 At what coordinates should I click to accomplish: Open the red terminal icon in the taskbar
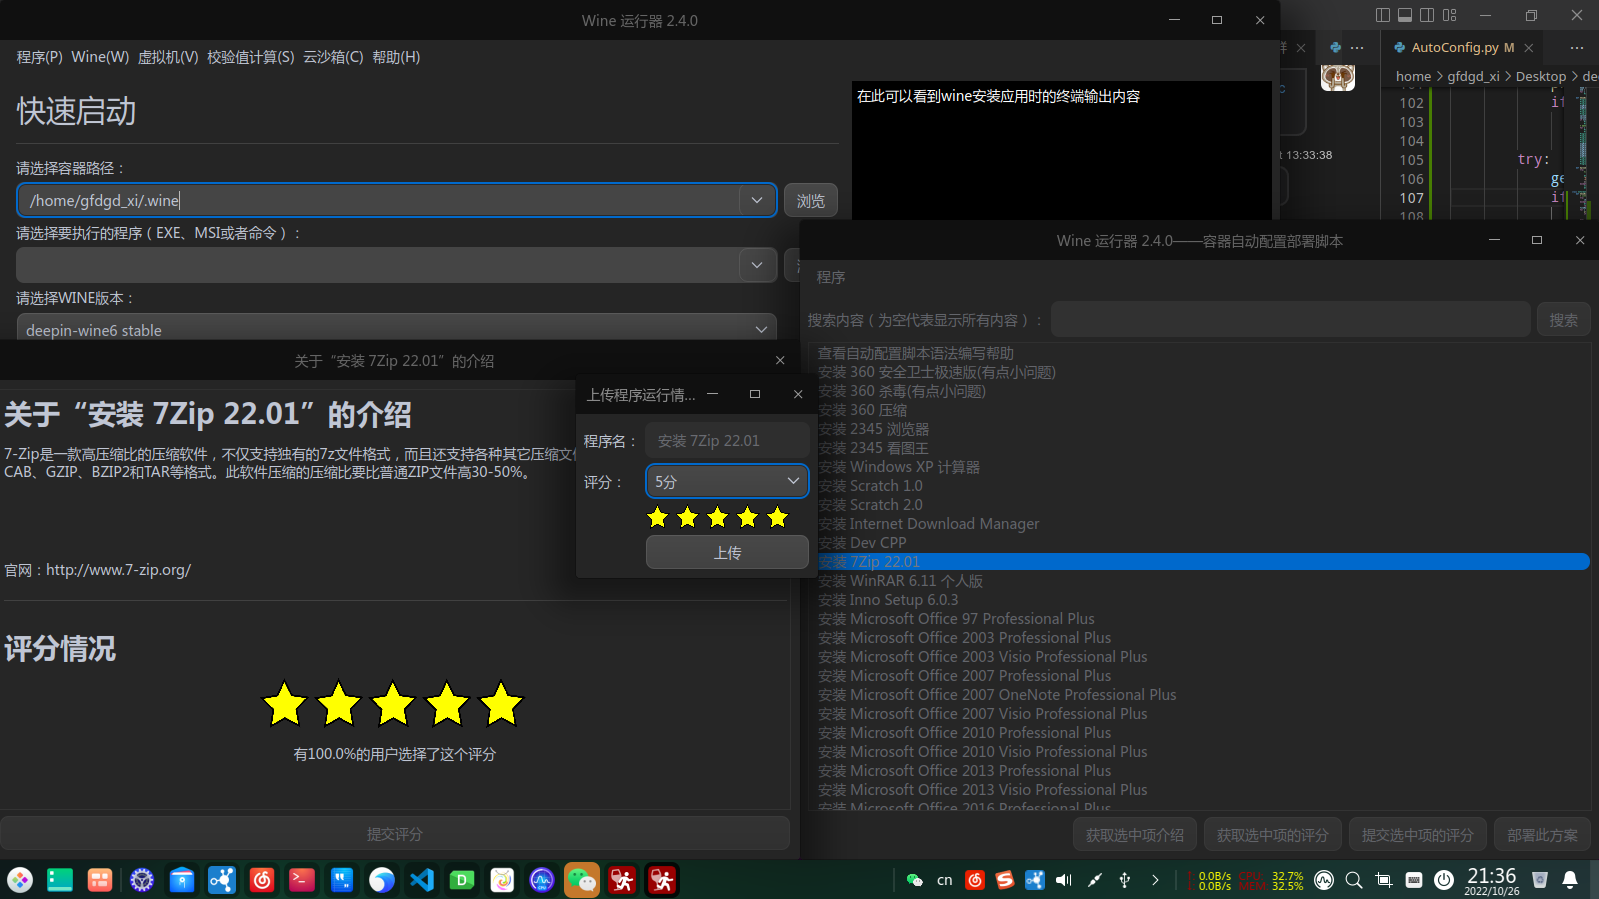(302, 880)
